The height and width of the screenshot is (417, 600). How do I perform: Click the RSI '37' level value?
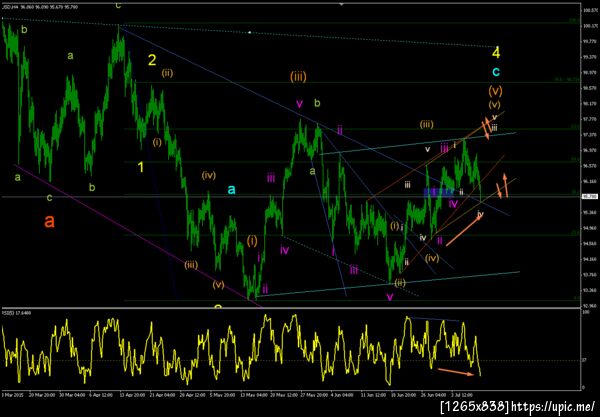click(584, 360)
